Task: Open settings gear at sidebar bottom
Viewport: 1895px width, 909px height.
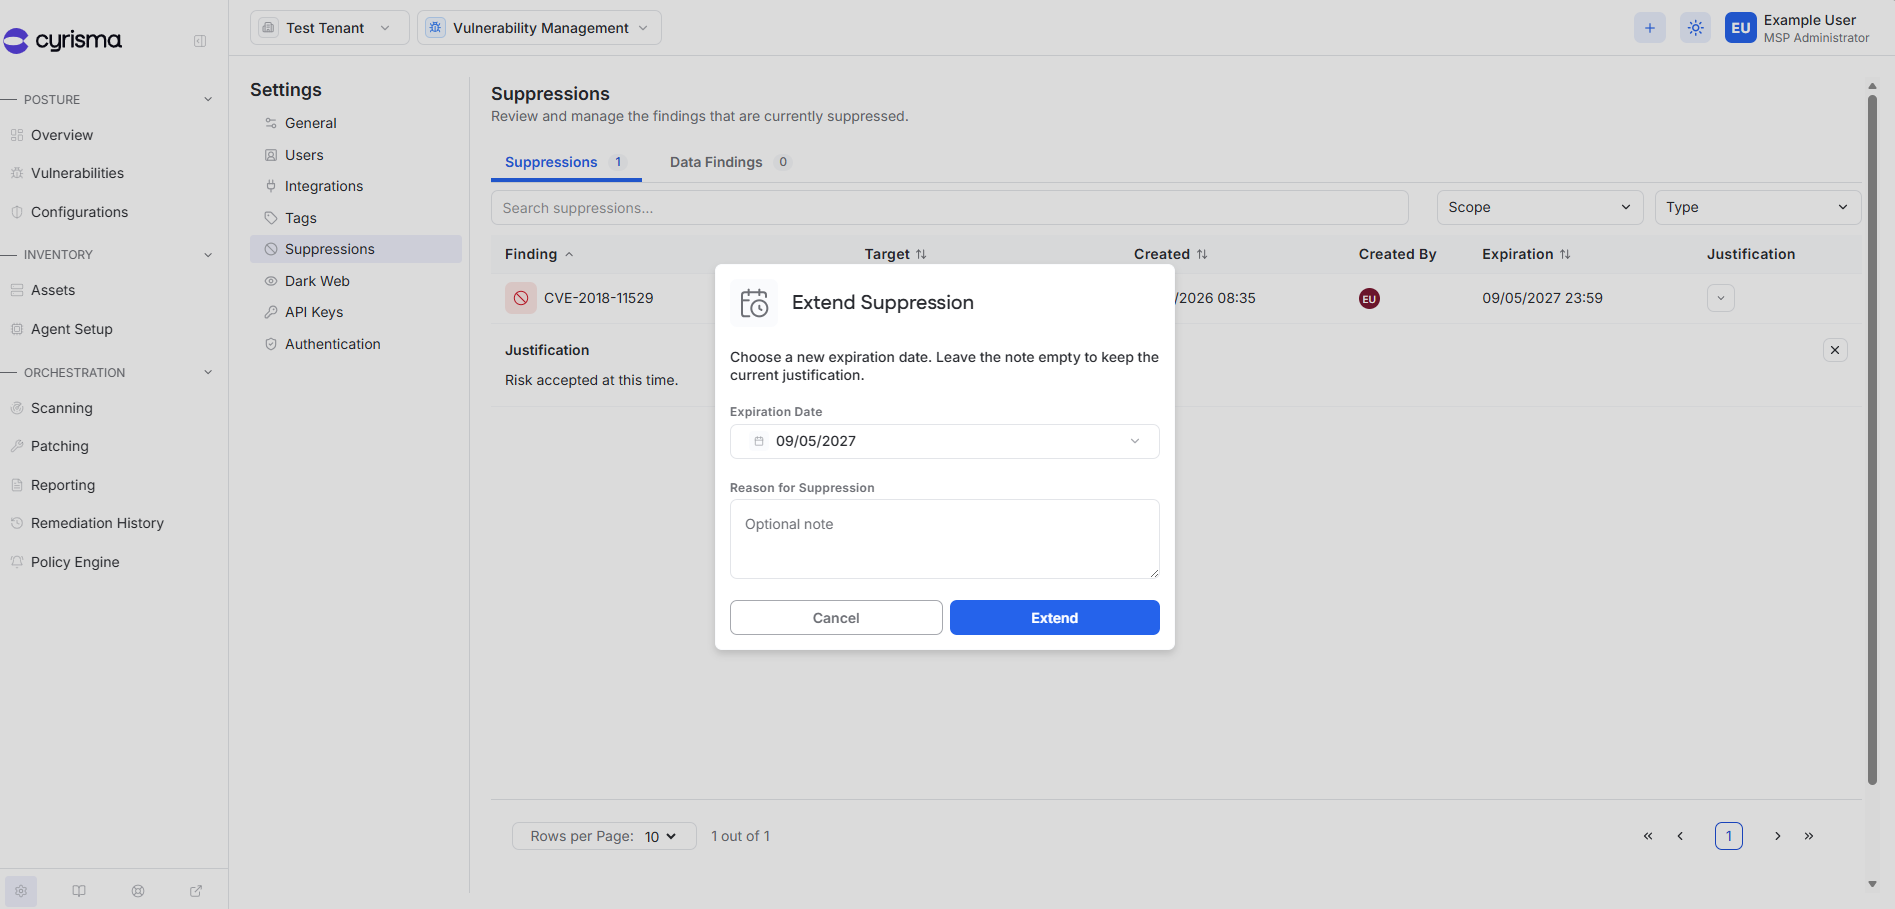Action: point(21,891)
